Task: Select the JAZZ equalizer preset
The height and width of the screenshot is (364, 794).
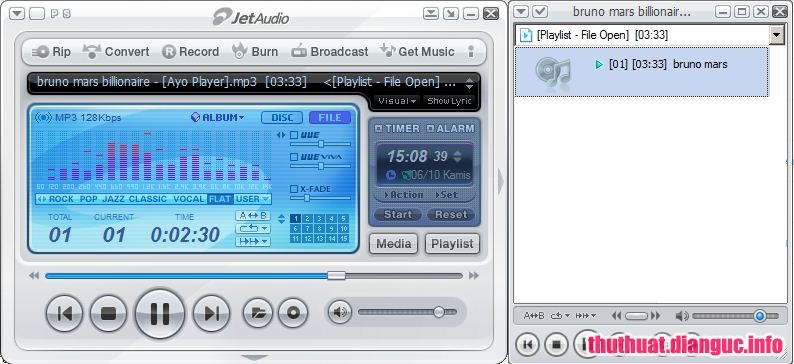Action: coord(113,199)
